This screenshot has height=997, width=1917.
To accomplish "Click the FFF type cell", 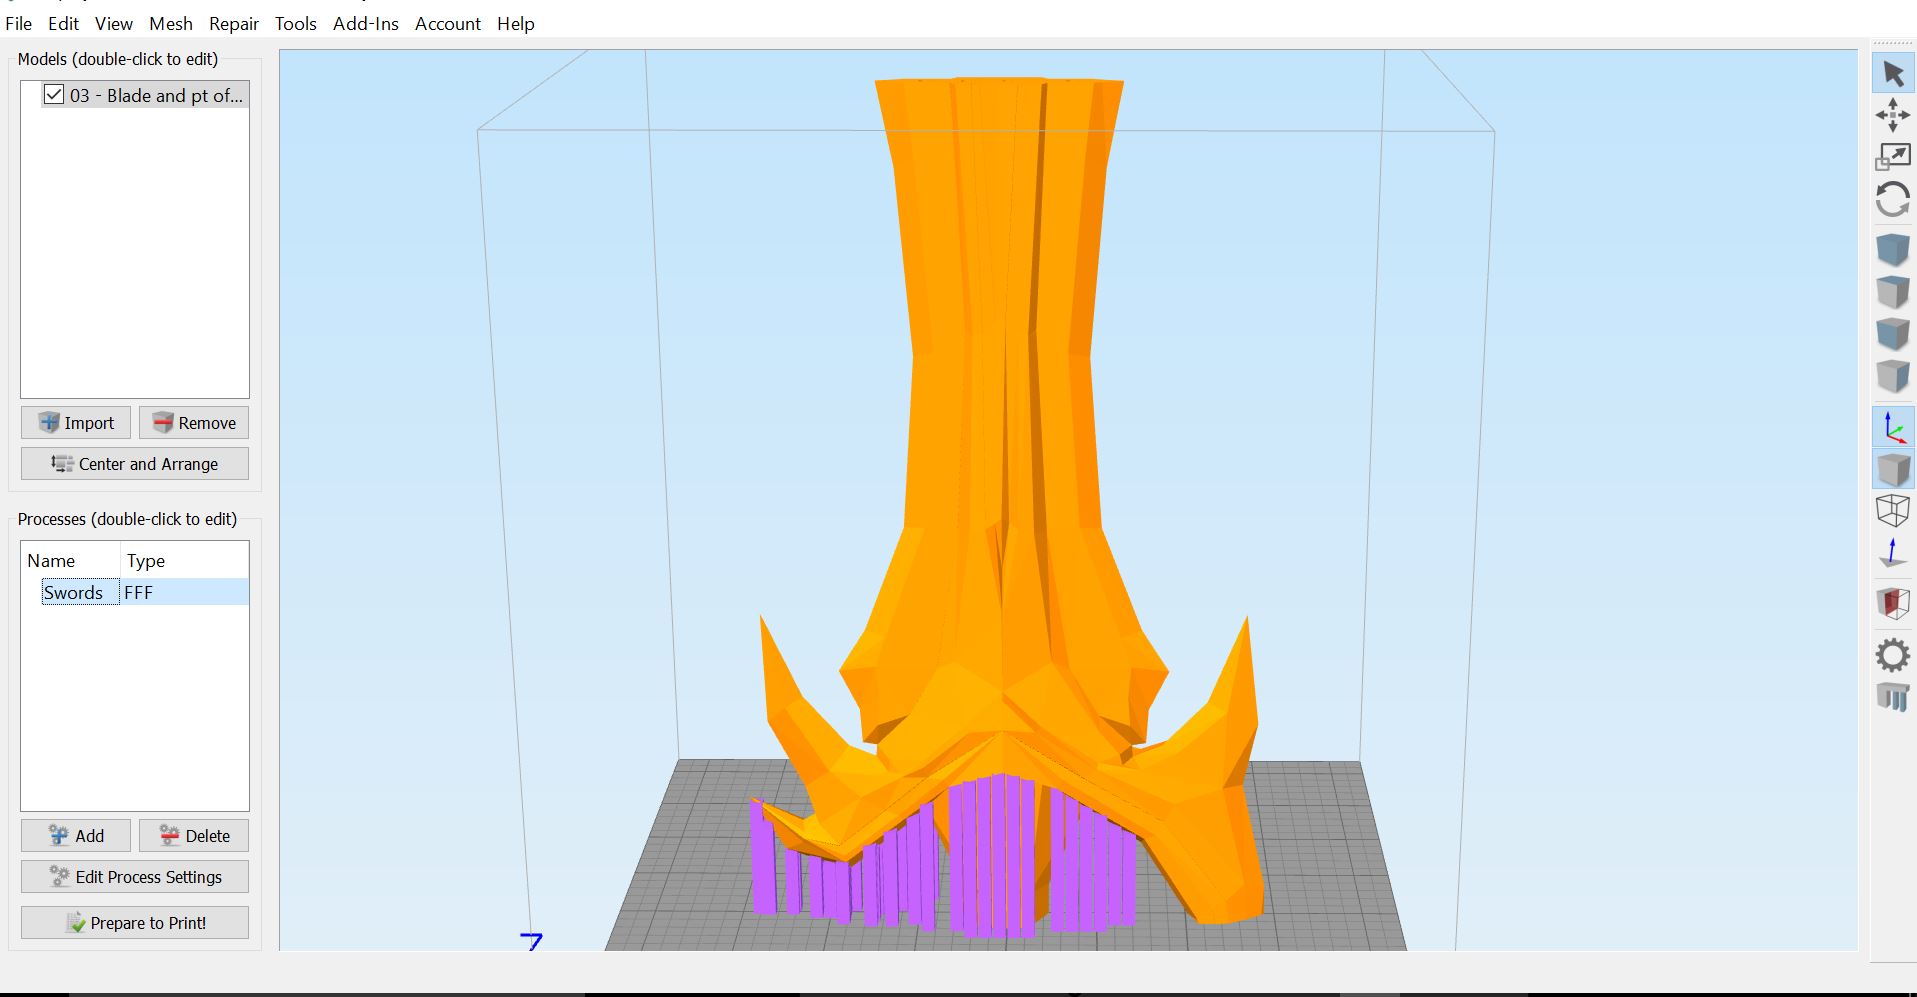I will pos(184,592).
